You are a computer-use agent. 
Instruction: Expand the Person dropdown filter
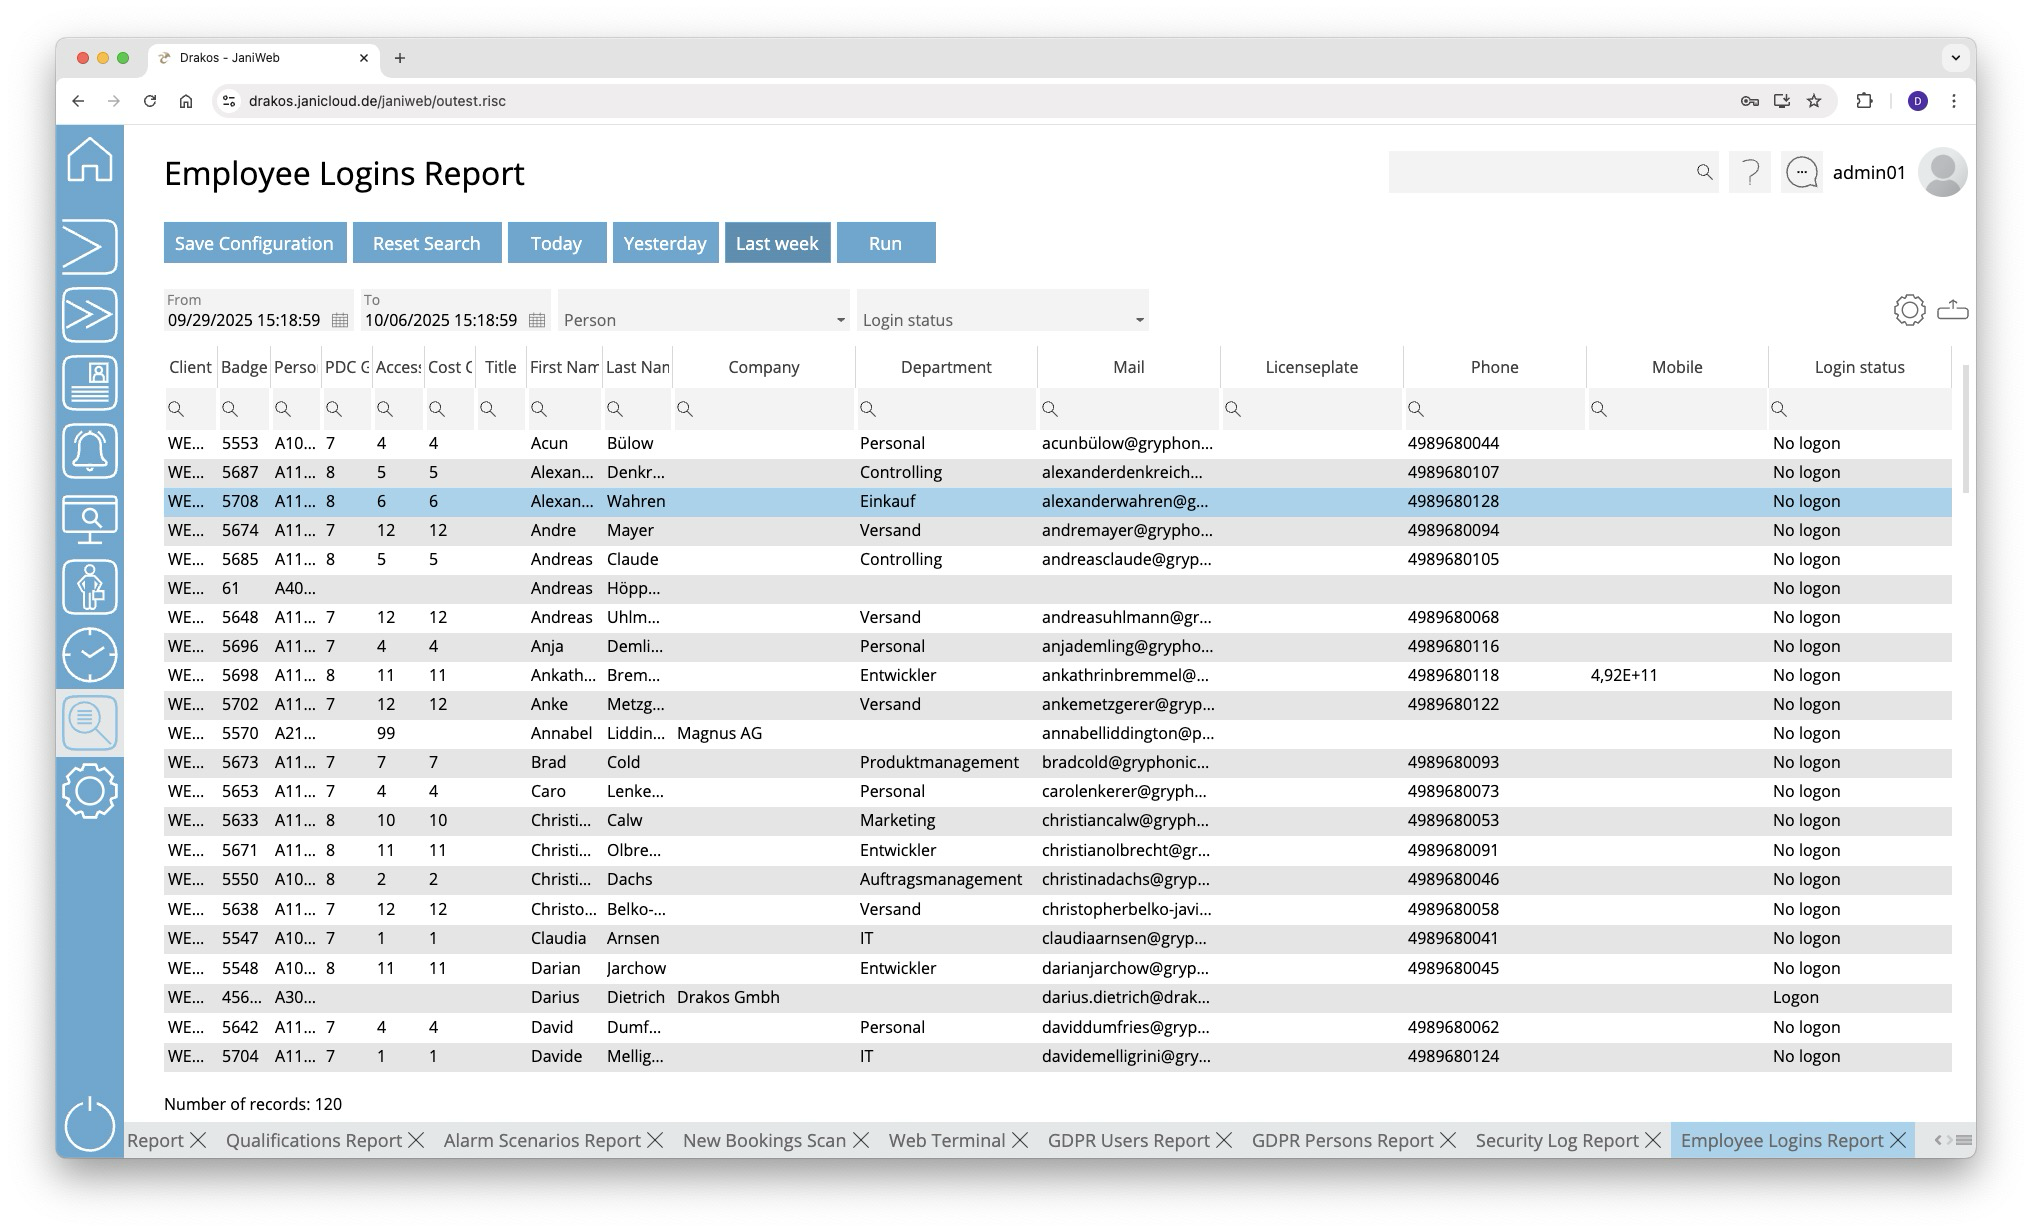point(840,320)
